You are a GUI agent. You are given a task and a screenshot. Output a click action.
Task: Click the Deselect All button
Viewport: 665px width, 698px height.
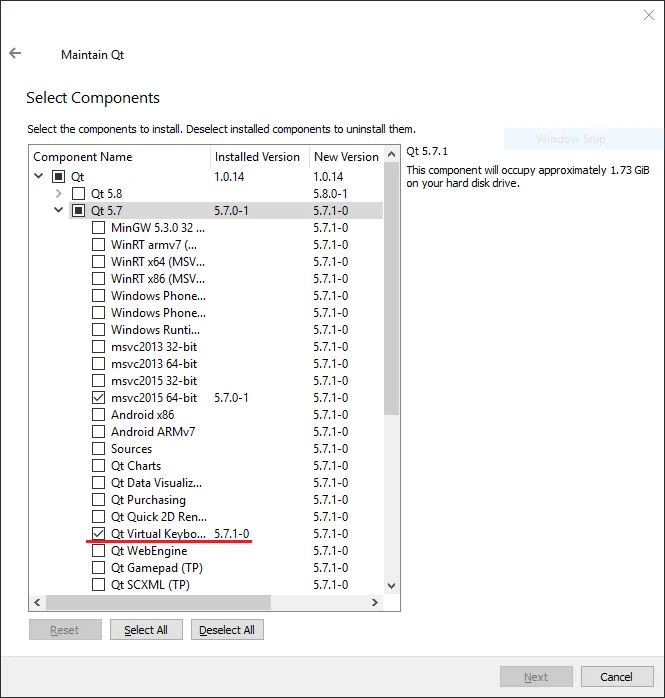tap(227, 630)
